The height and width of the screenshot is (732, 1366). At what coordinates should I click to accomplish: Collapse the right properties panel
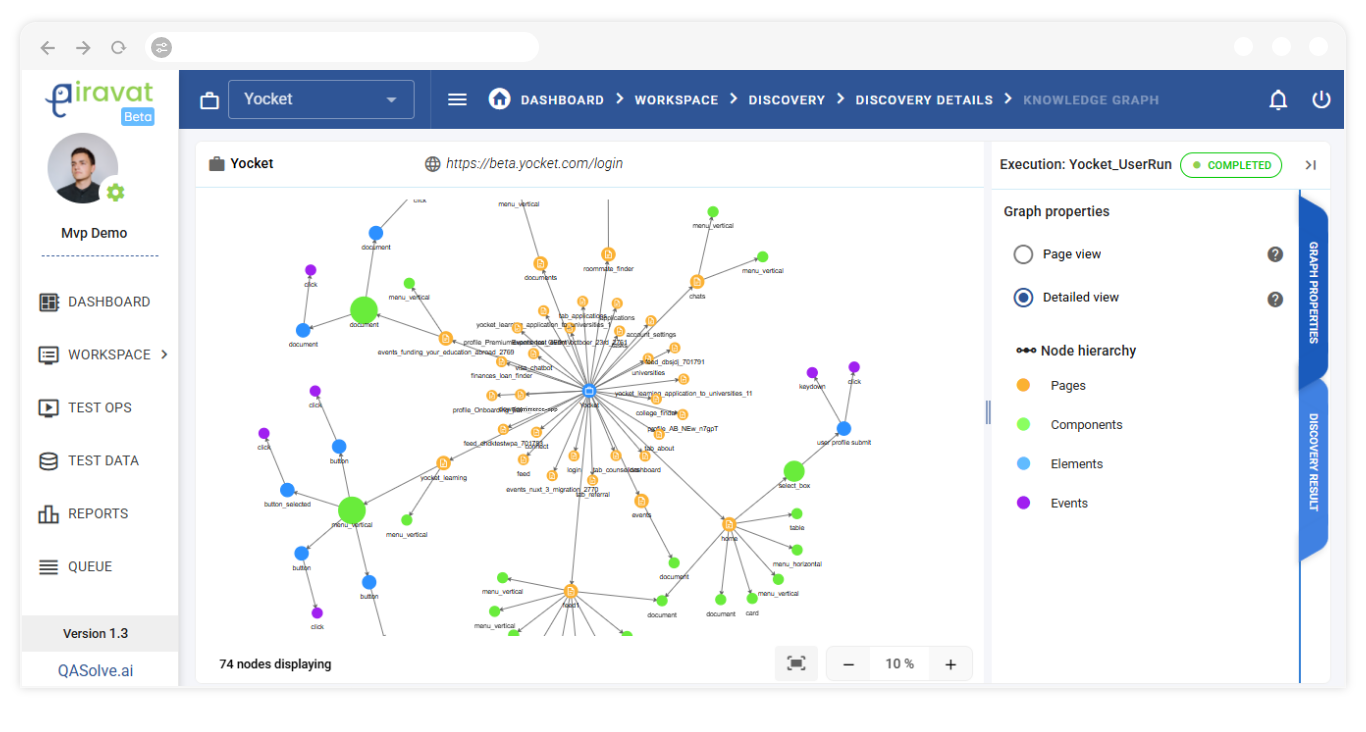pos(1310,165)
